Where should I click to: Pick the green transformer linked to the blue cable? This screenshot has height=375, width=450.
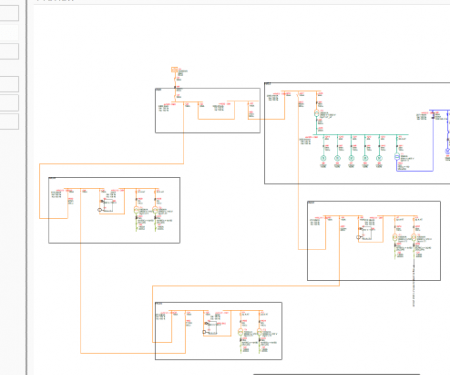click(397, 157)
